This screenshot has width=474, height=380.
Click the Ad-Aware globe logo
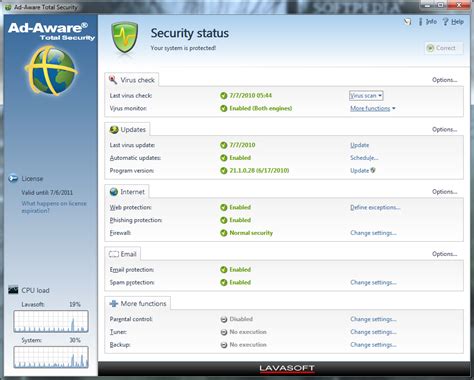coord(51,71)
